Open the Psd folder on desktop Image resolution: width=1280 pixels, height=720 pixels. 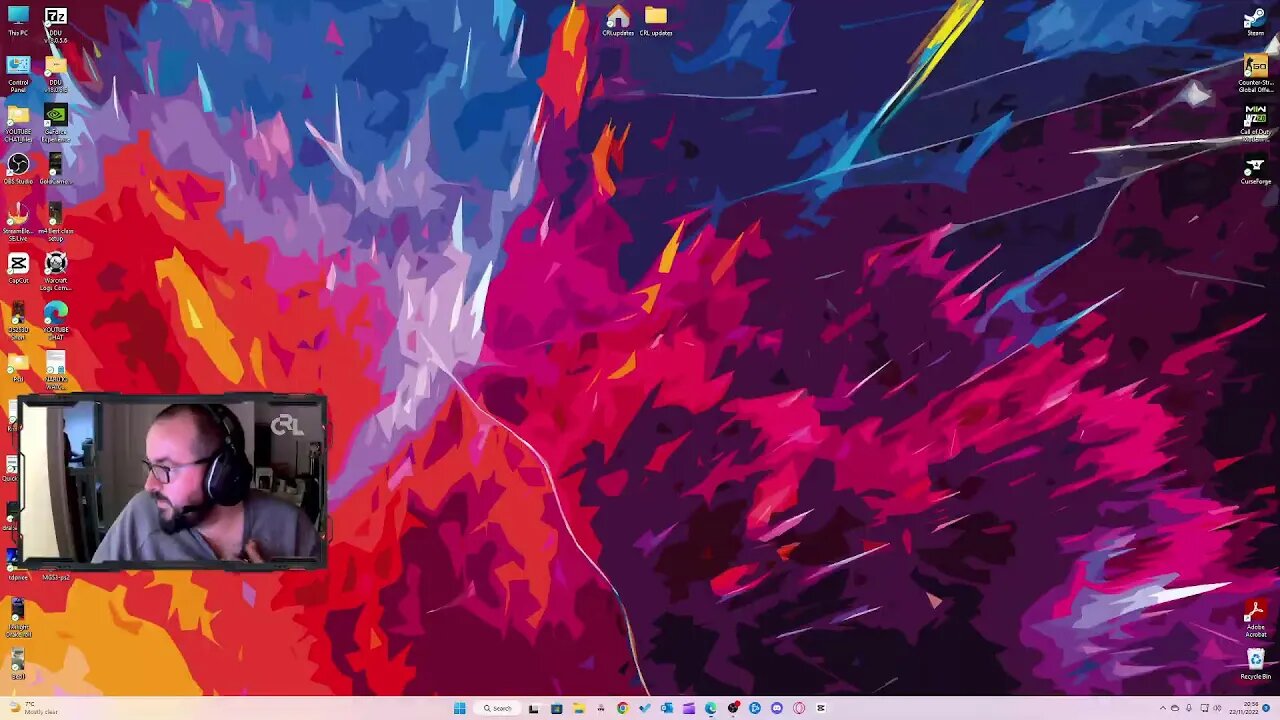pos(18,366)
